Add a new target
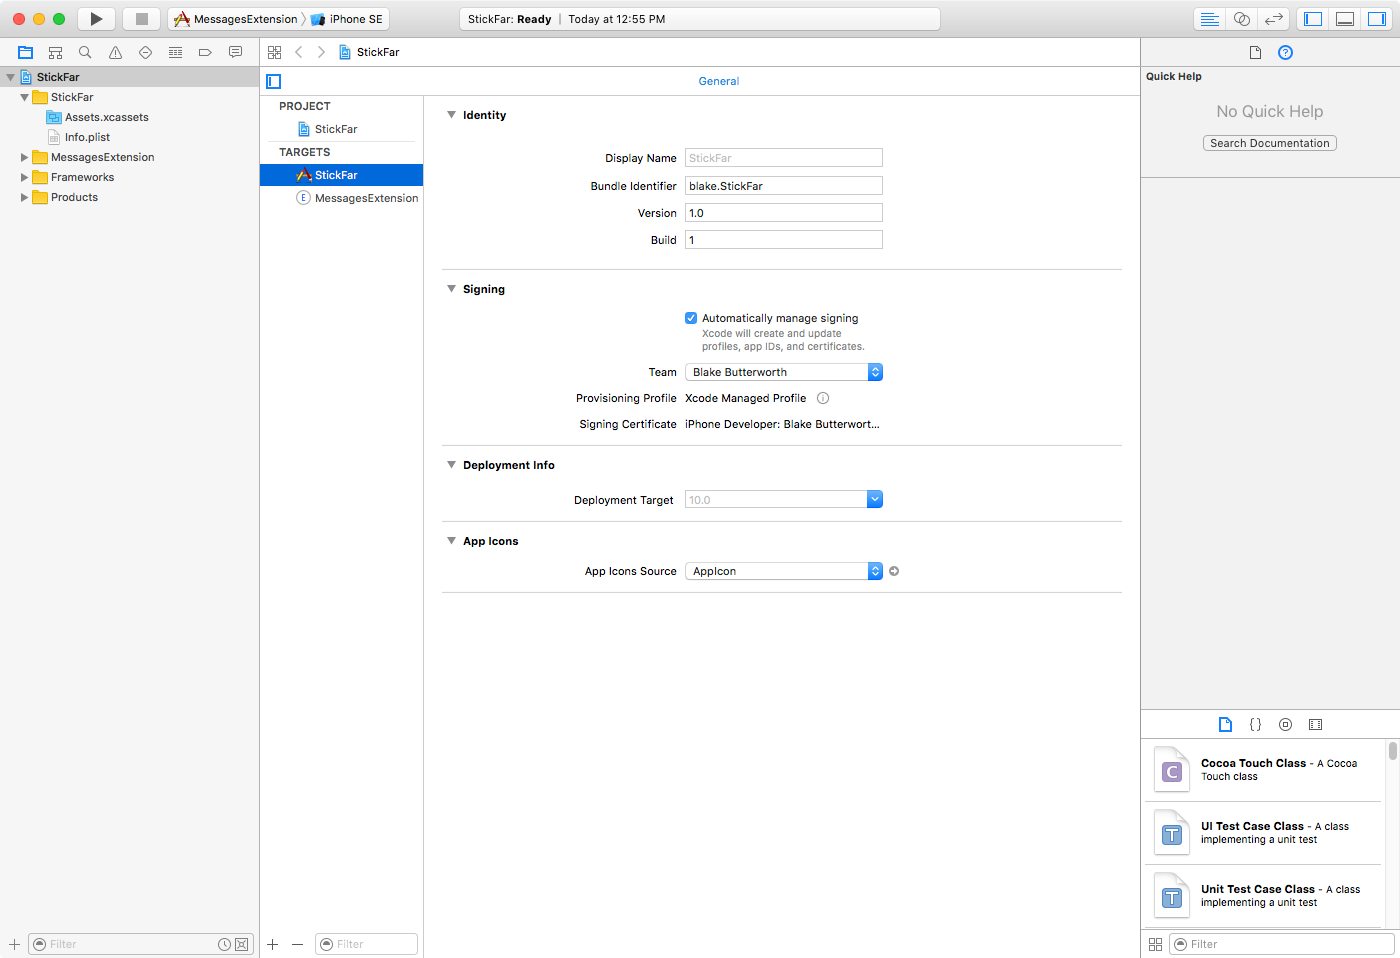1400x958 pixels. coord(272,944)
